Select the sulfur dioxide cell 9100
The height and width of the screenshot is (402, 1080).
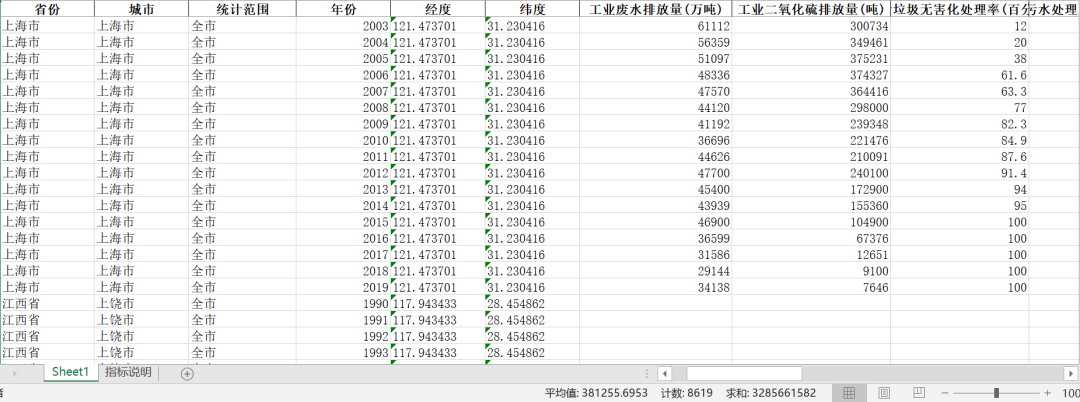(x=811, y=271)
